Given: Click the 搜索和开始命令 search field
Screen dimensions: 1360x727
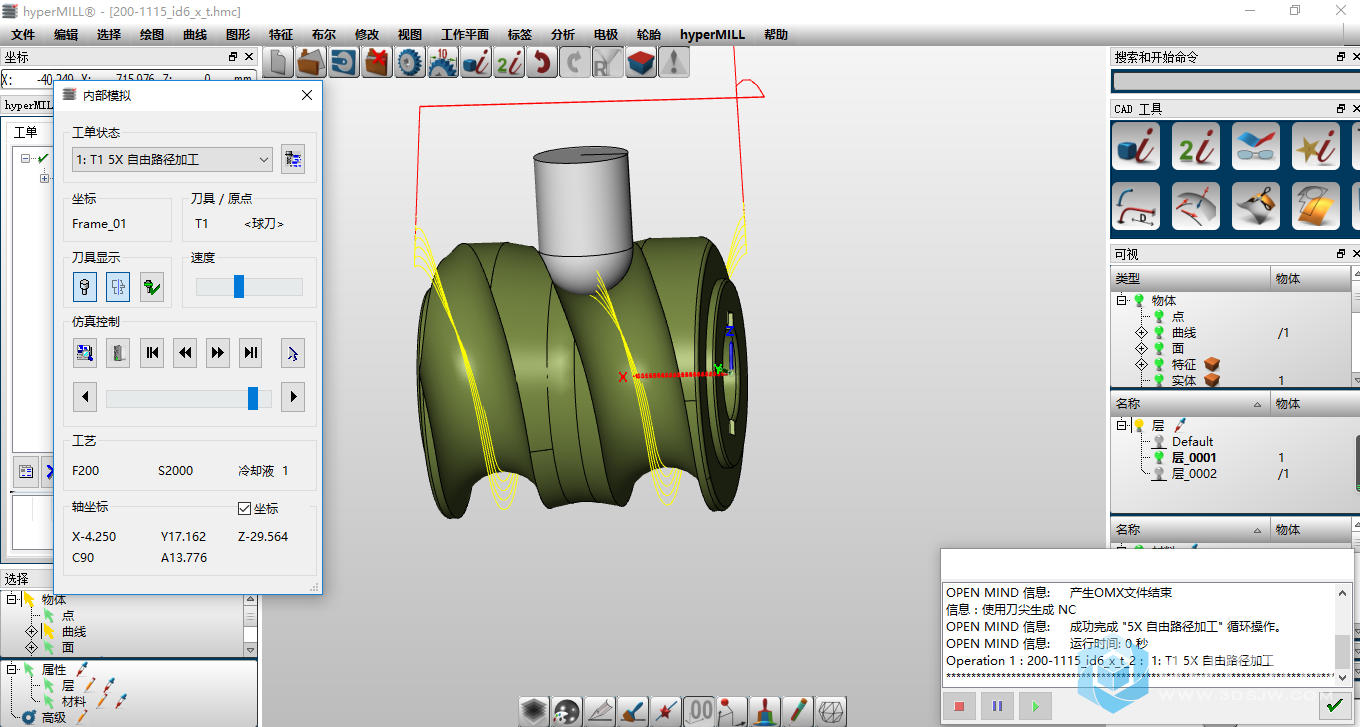Looking at the screenshot, I should [1236, 81].
